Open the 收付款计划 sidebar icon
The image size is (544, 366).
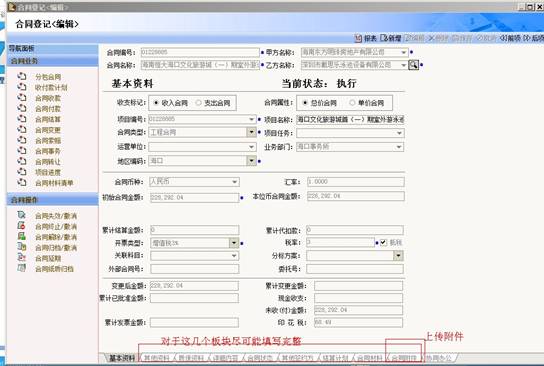[x=22, y=87]
